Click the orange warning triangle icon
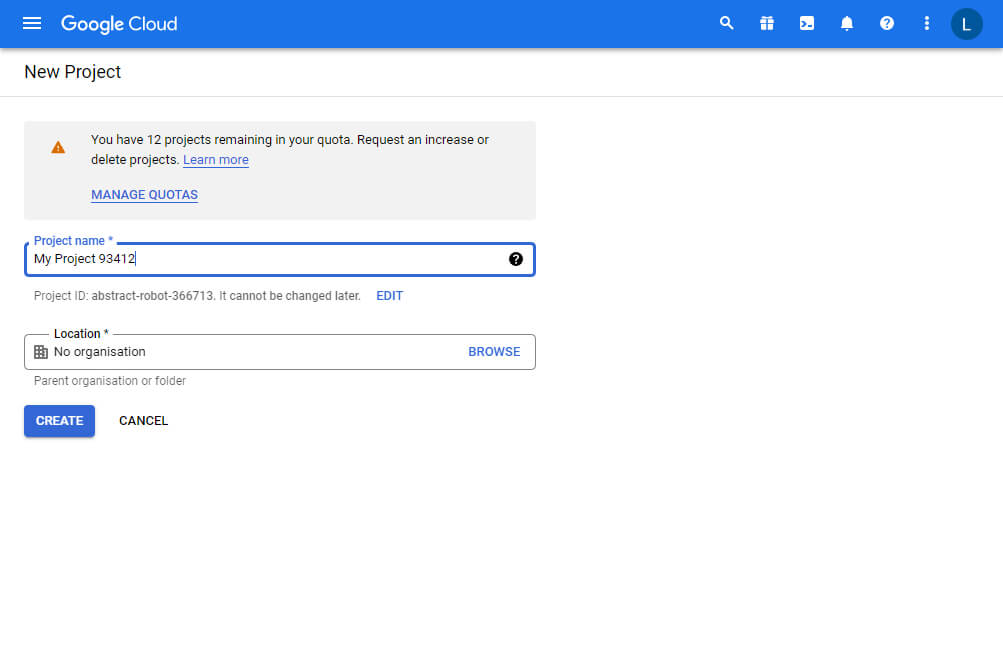The width and height of the screenshot is (1003, 662). coord(58,147)
